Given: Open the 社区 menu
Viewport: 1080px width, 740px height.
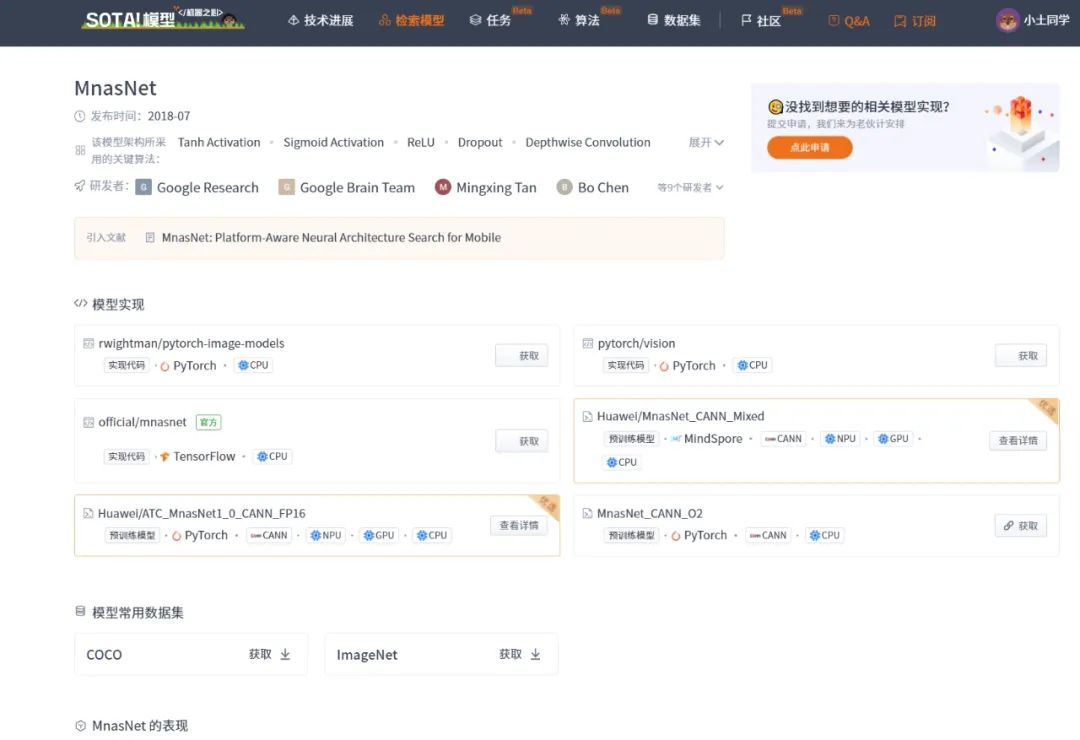Looking at the screenshot, I should (x=761, y=21).
